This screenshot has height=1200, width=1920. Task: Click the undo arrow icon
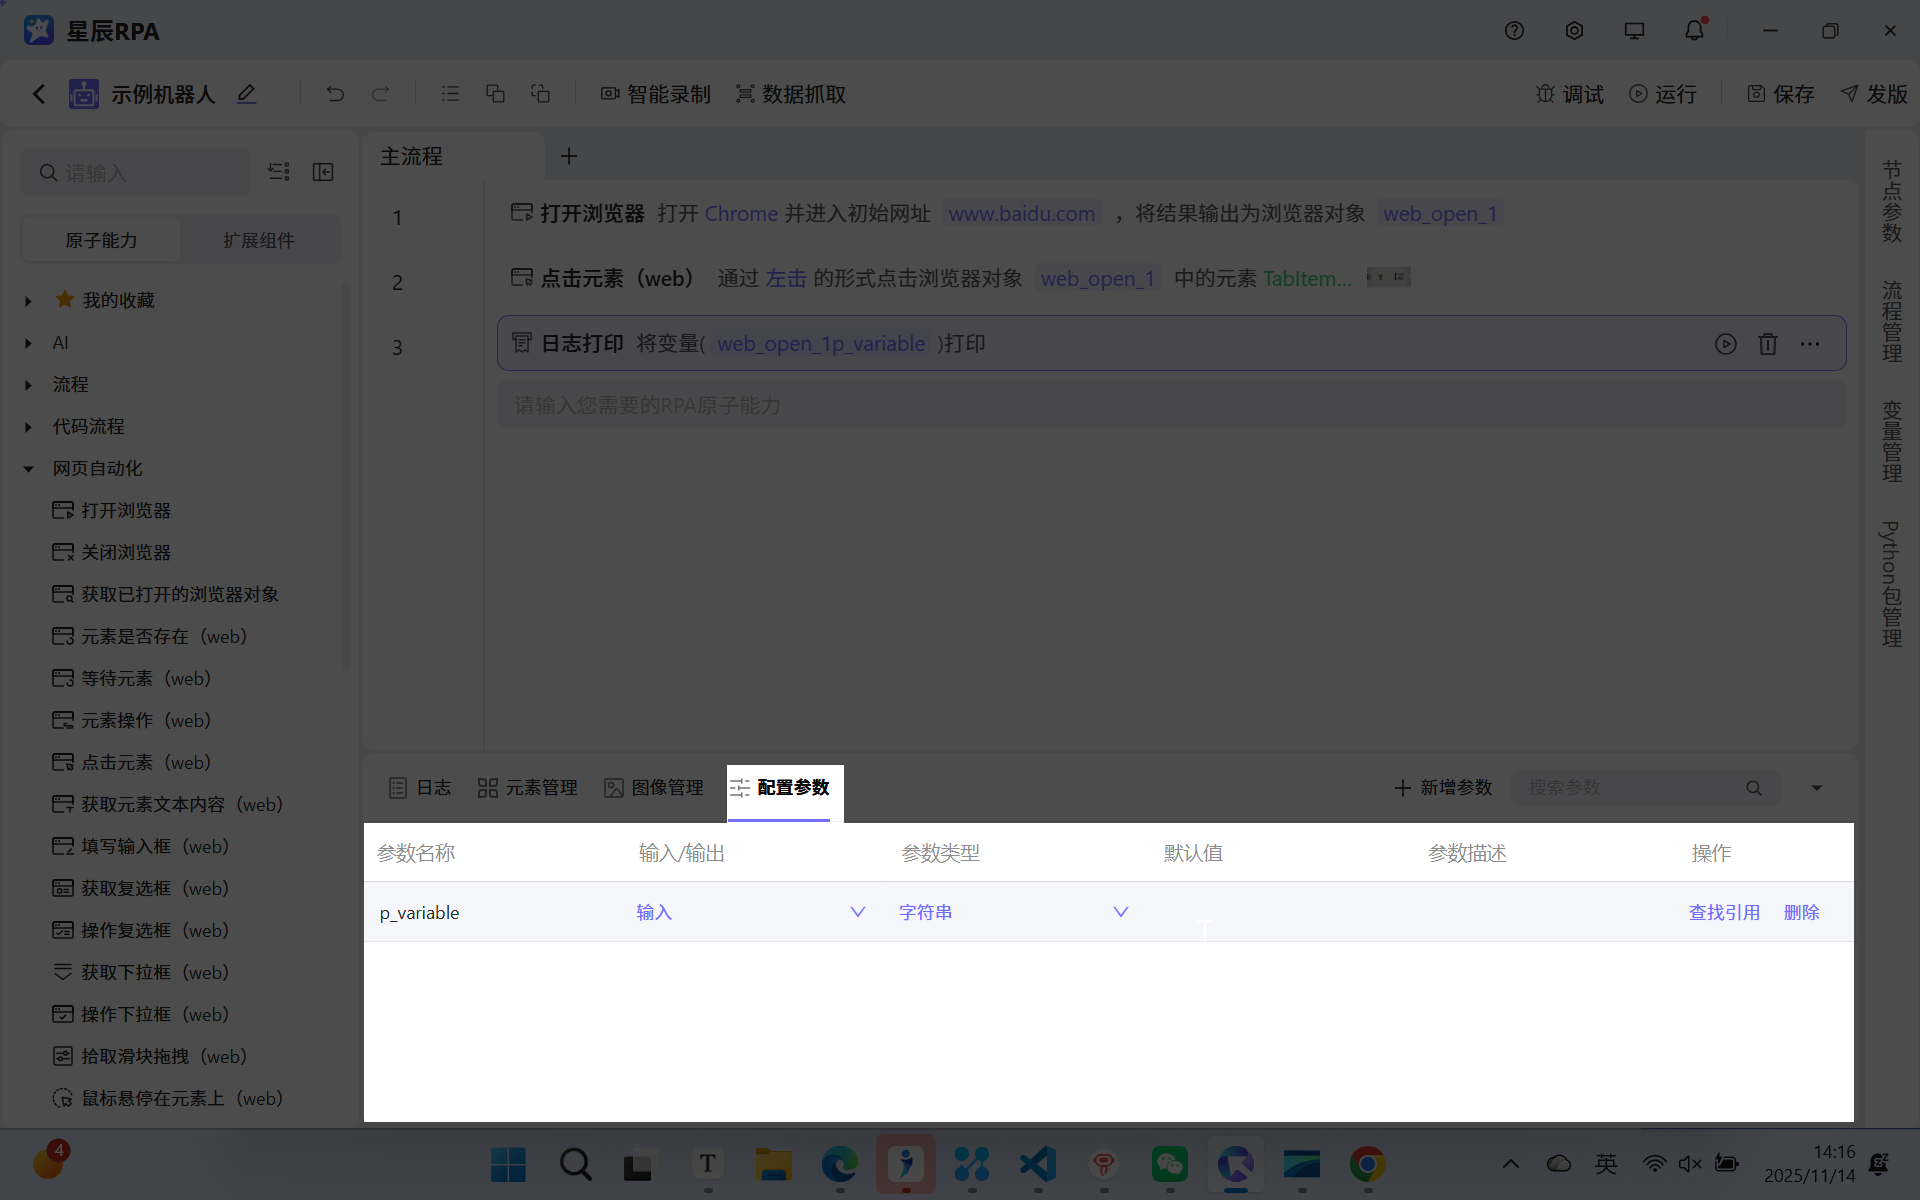(335, 93)
